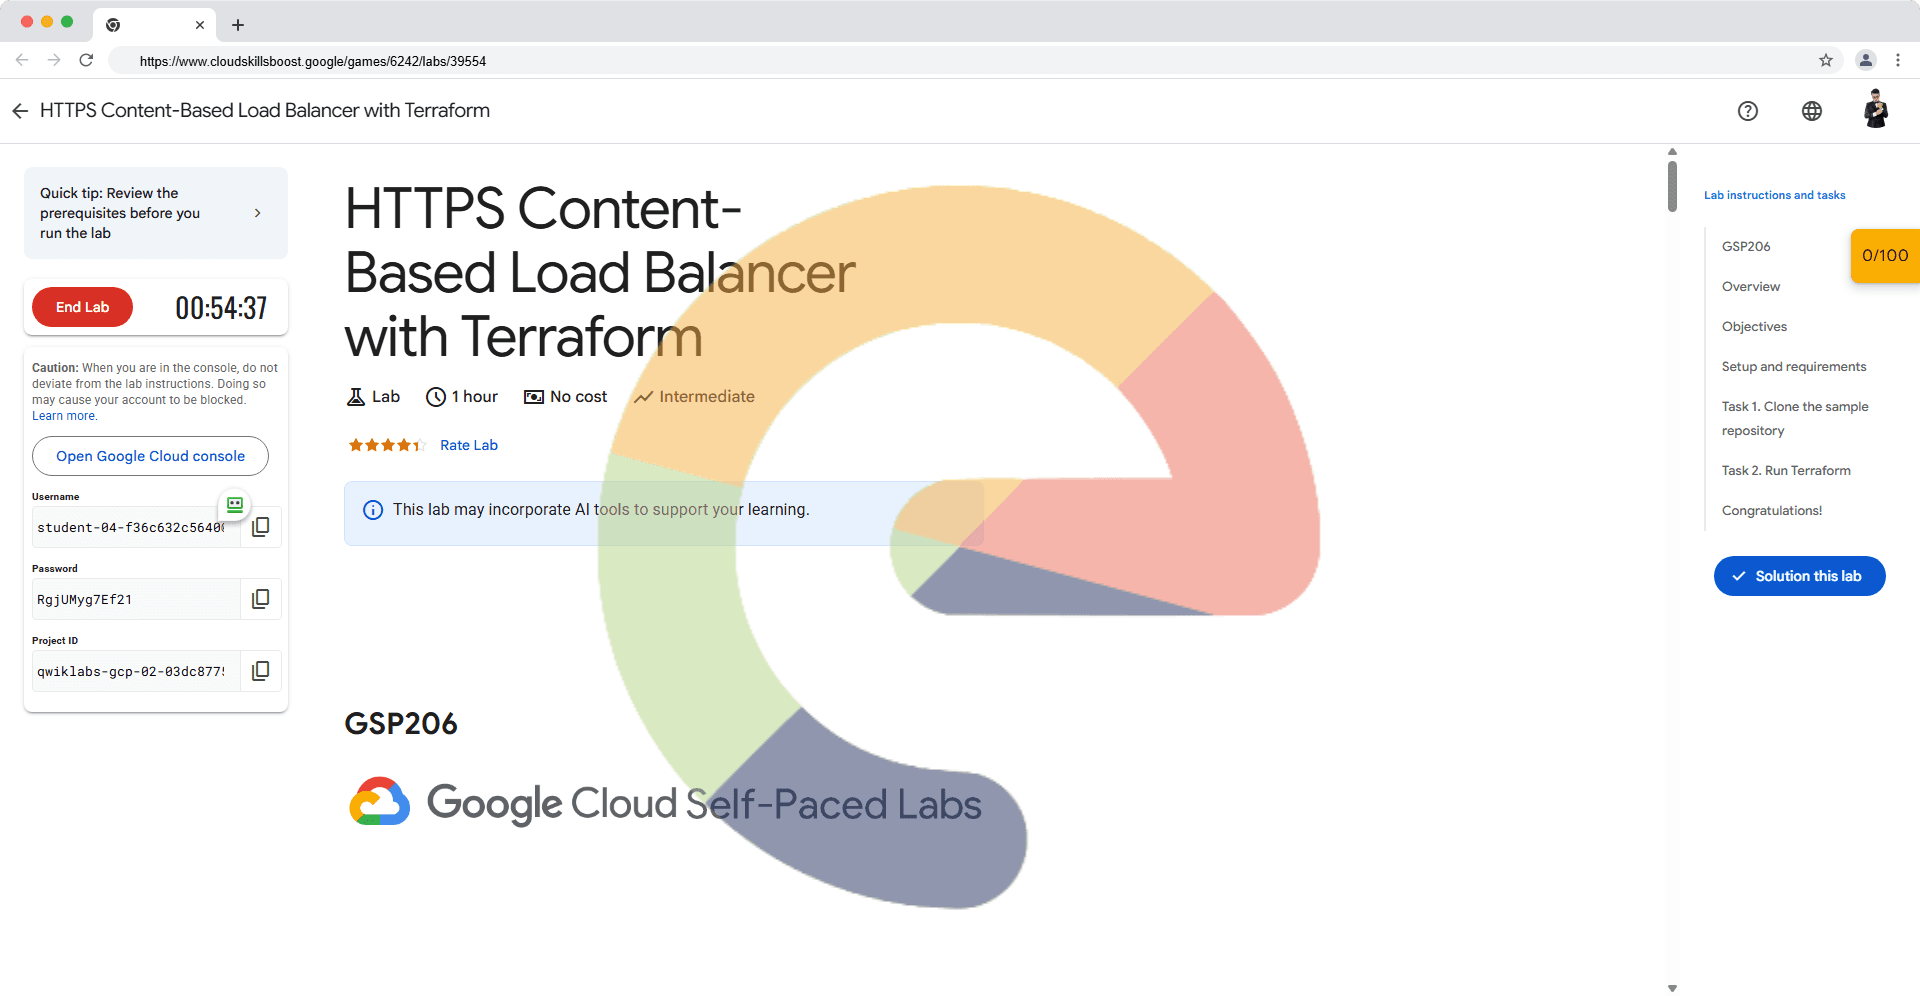The width and height of the screenshot is (1920, 996).
Task: Click the Lab instructions and tasks heading
Action: (x=1775, y=195)
